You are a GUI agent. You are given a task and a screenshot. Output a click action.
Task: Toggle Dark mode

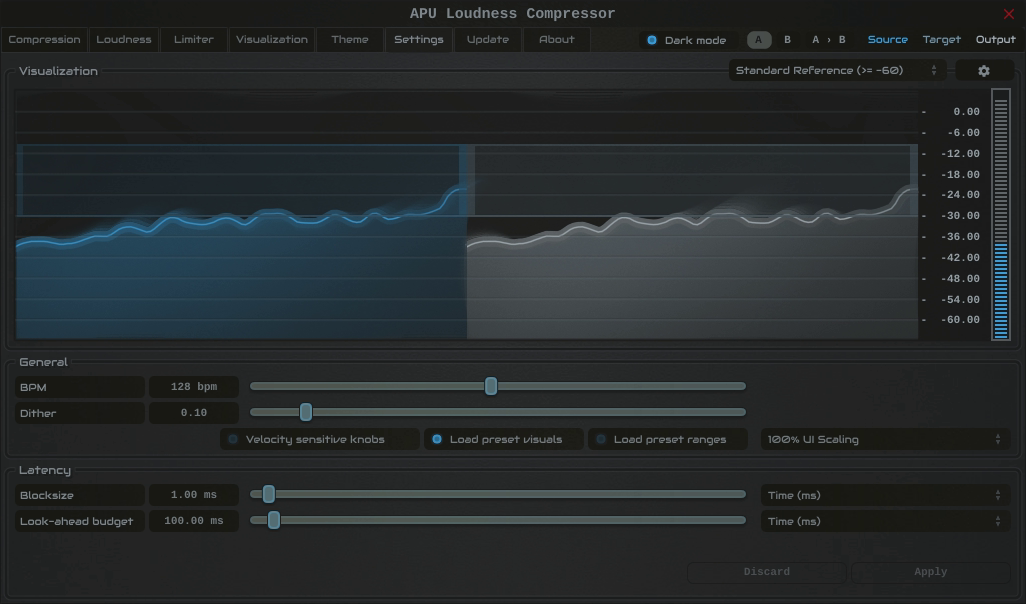(x=688, y=40)
